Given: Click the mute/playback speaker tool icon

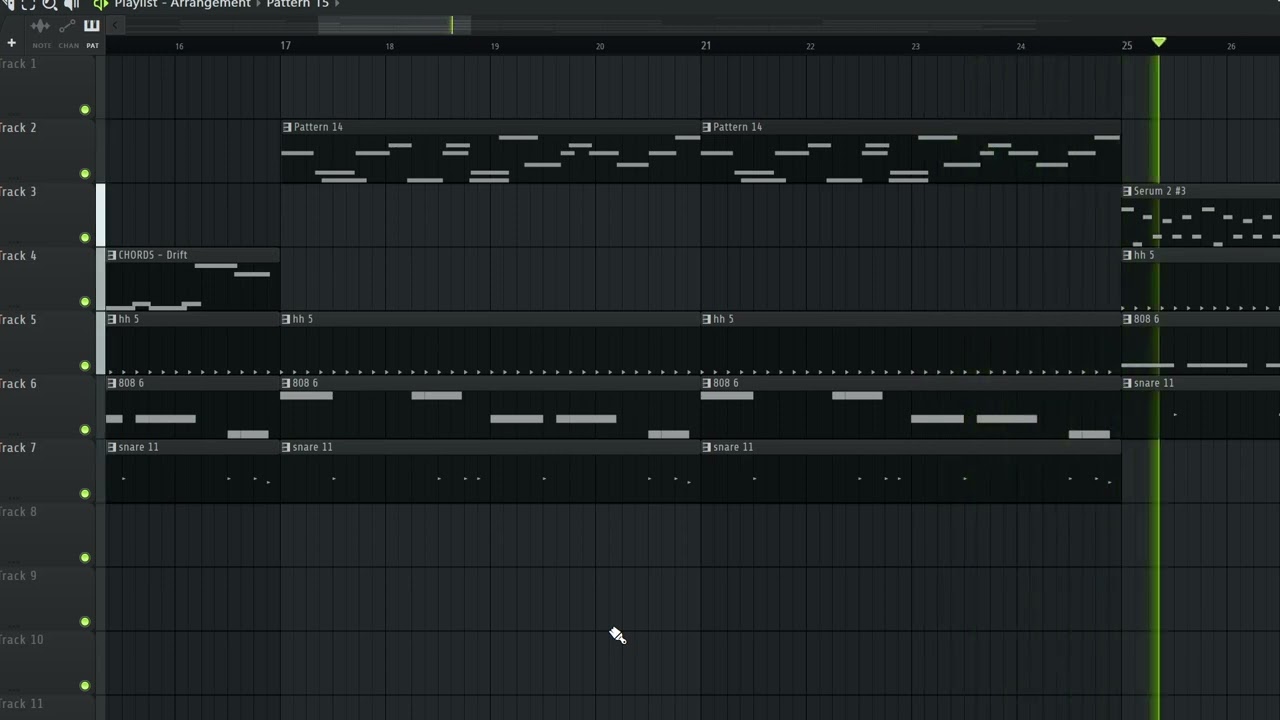Looking at the screenshot, I should point(71,4).
